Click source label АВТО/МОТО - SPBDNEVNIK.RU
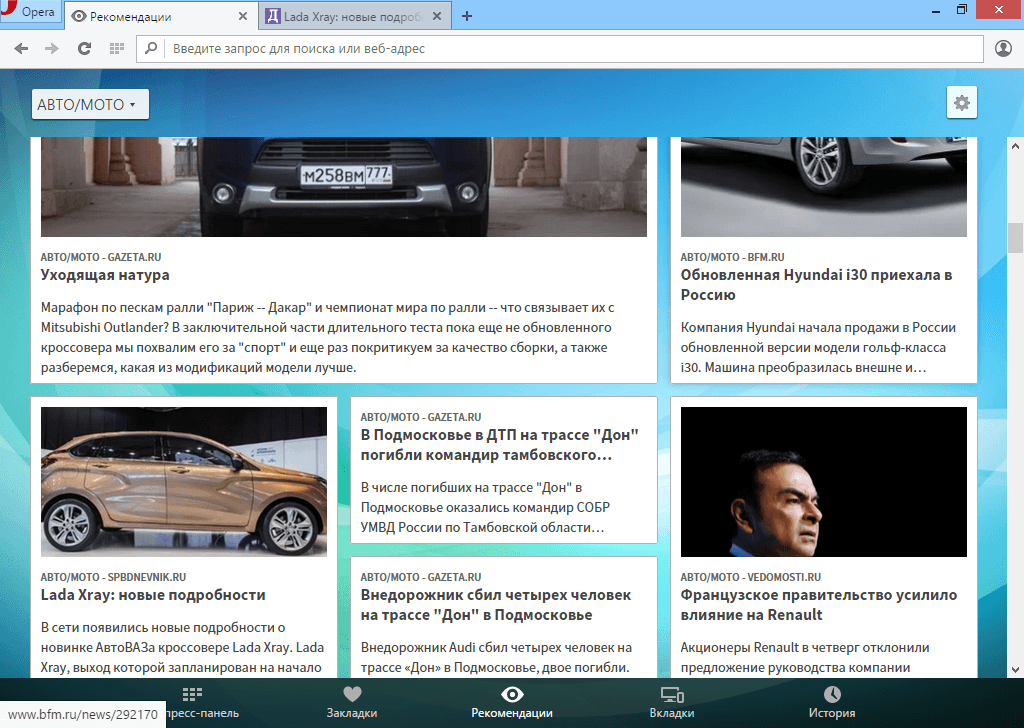Image resolution: width=1024 pixels, height=728 pixels. click(113, 577)
